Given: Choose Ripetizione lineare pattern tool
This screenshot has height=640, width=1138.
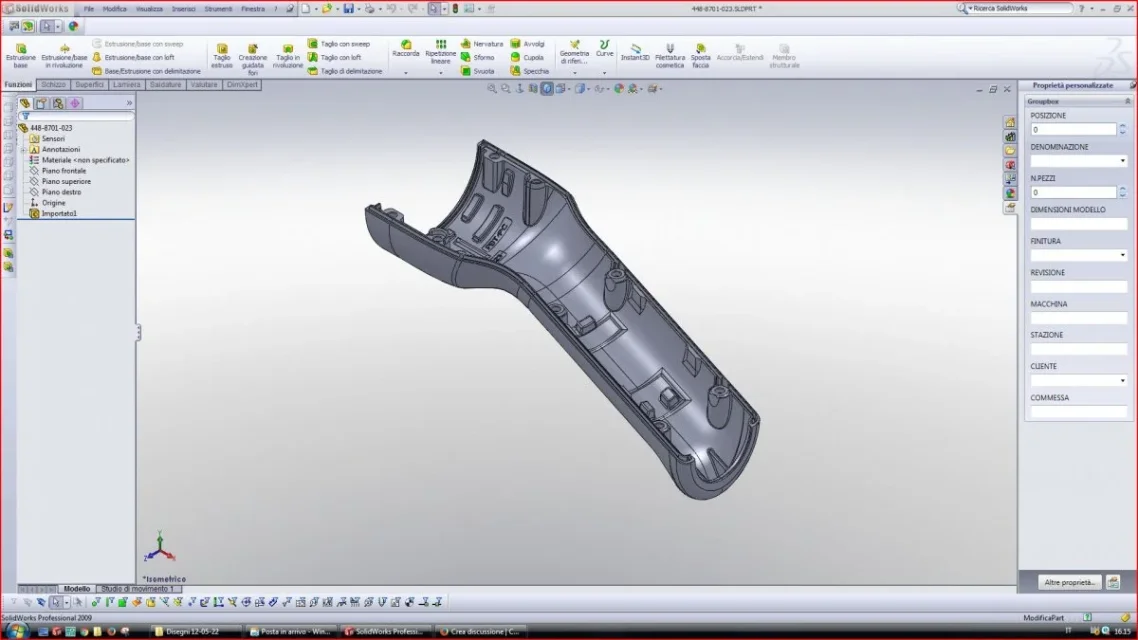Looking at the screenshot, I should tap(441, 52).
